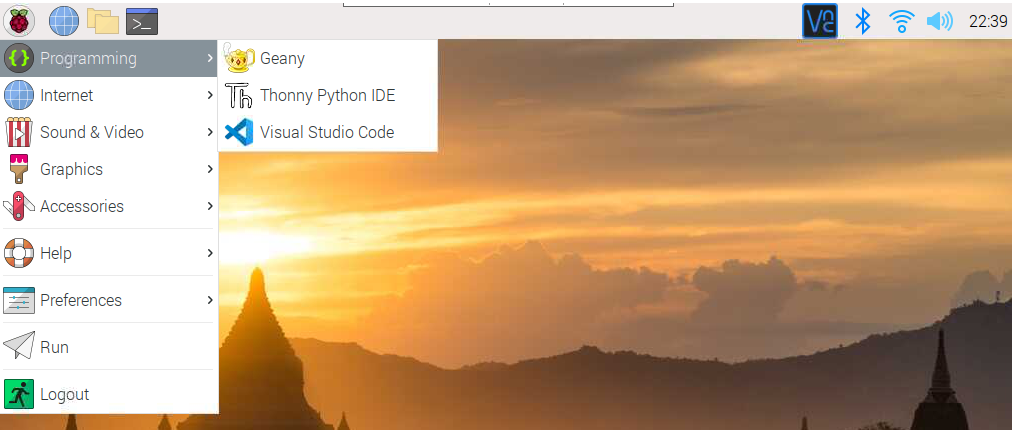Expand the Graphics submenu
The image size is (1012, 430).
[108, 169]
